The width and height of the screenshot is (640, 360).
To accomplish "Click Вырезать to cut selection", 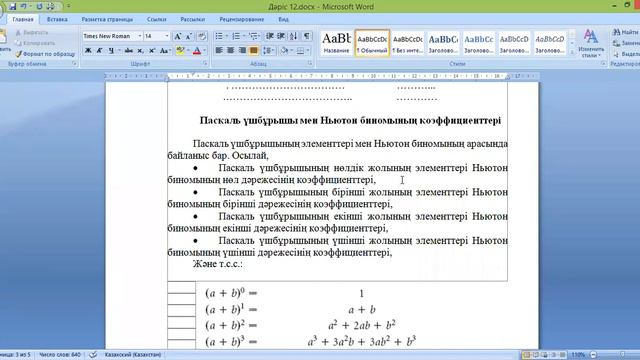I will click(32, 32).
